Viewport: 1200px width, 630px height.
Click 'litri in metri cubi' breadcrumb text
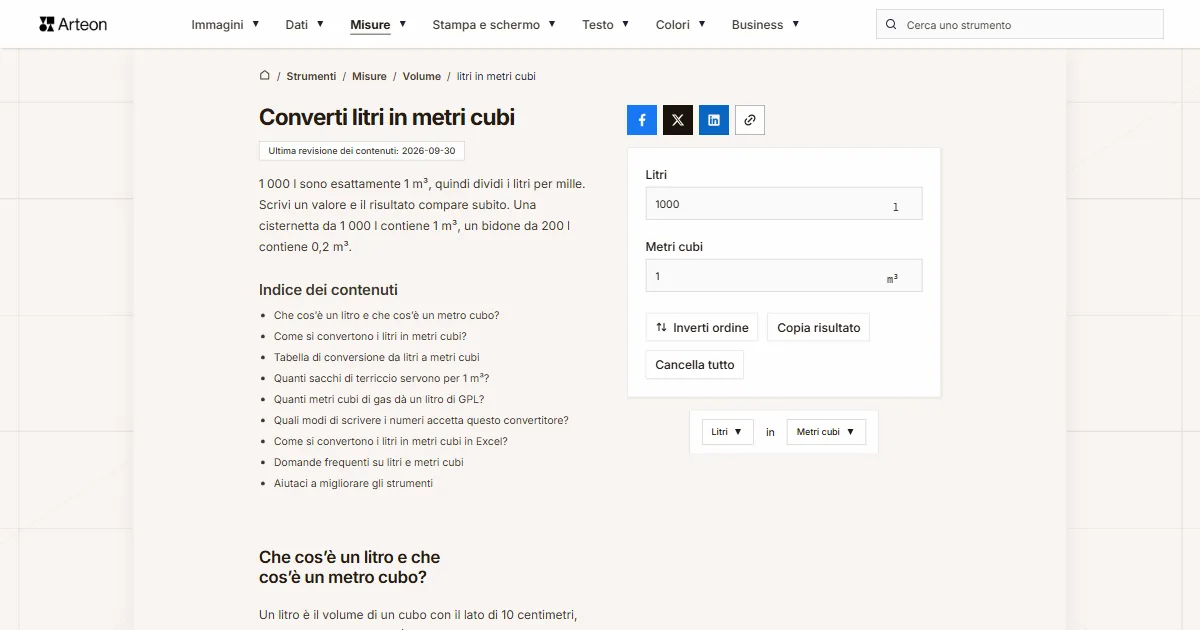pyautogui.click(x=497, y=76)
